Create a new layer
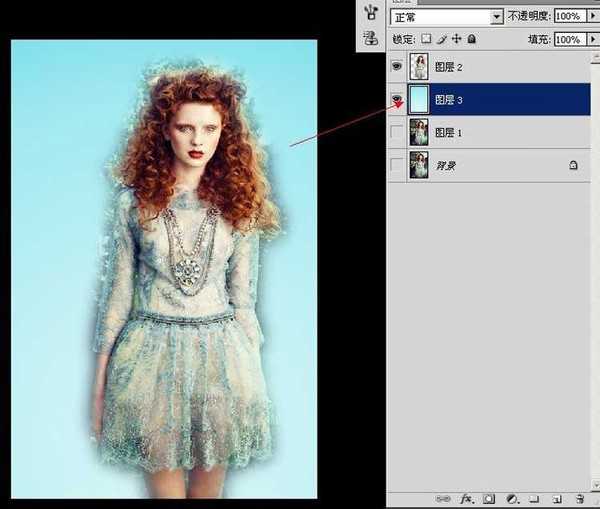 pyautogui.click(x=555, y=497)
